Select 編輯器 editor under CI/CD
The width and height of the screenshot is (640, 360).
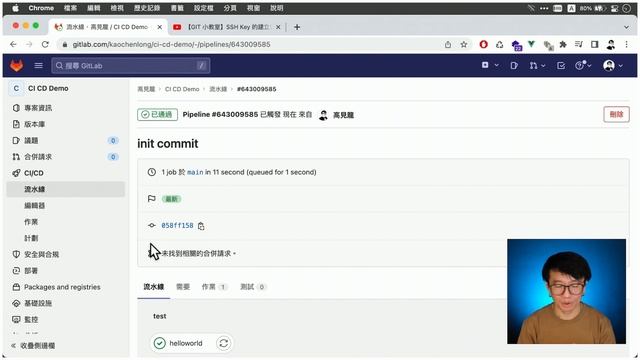[35, 206]
